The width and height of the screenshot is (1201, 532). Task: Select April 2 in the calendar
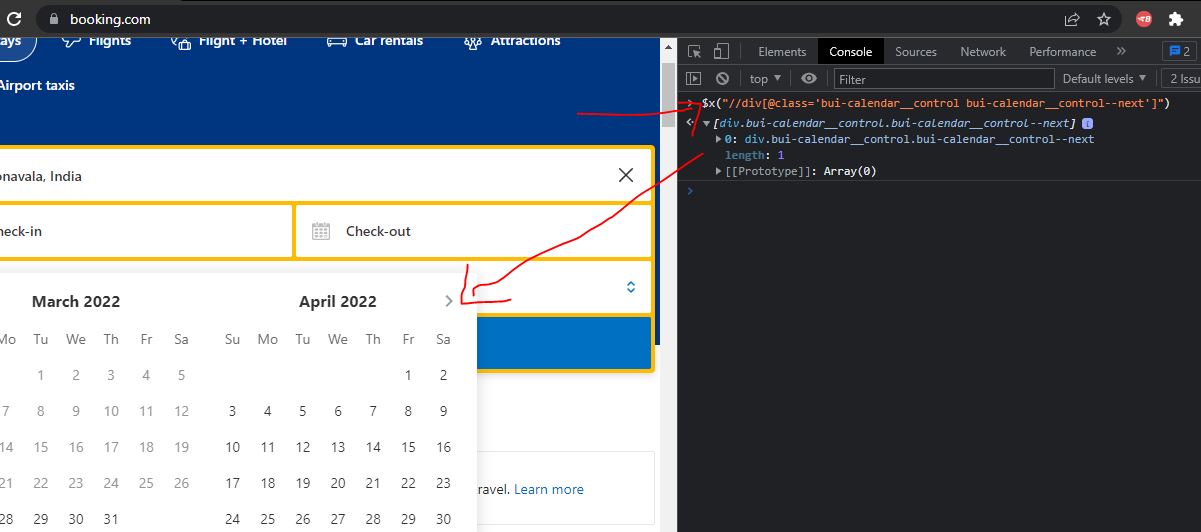[x=443, y=375]
